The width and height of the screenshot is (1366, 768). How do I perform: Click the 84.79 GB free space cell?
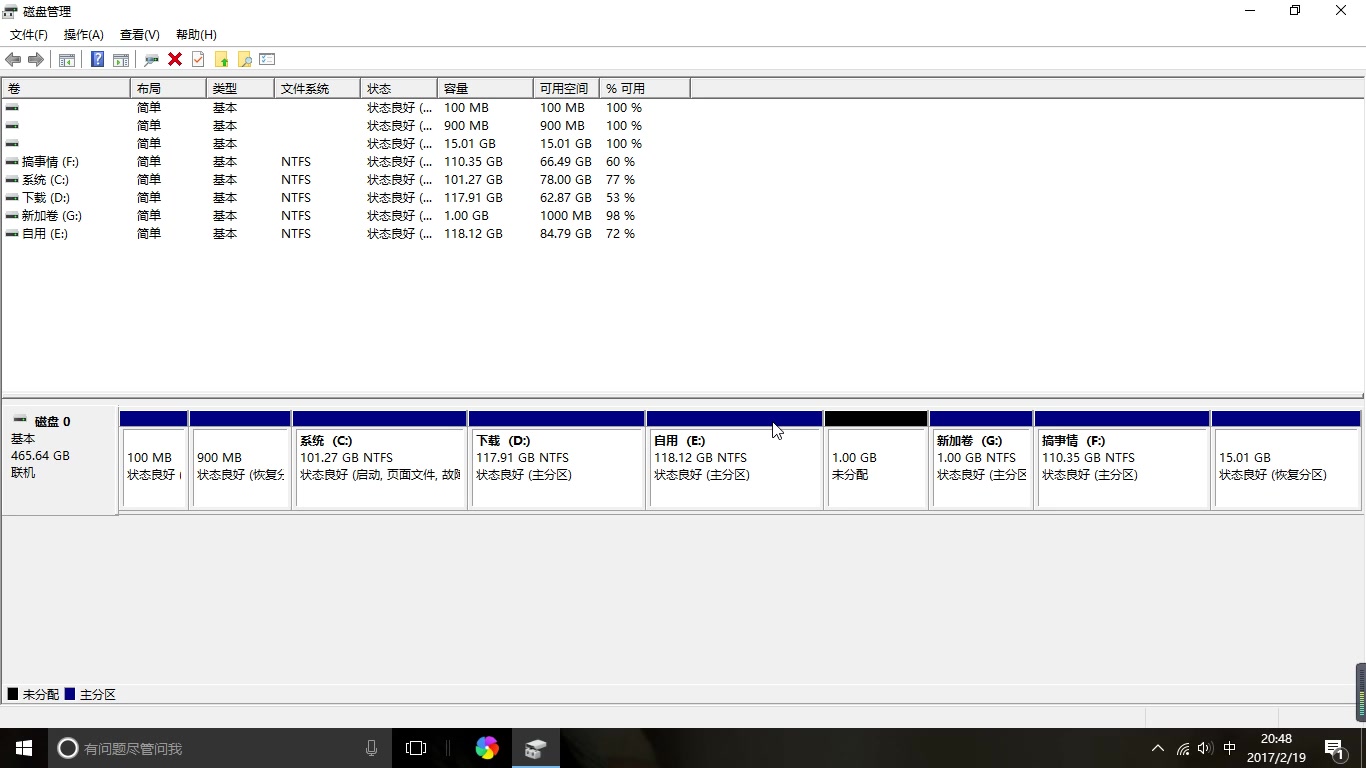(x=565, y=234)
